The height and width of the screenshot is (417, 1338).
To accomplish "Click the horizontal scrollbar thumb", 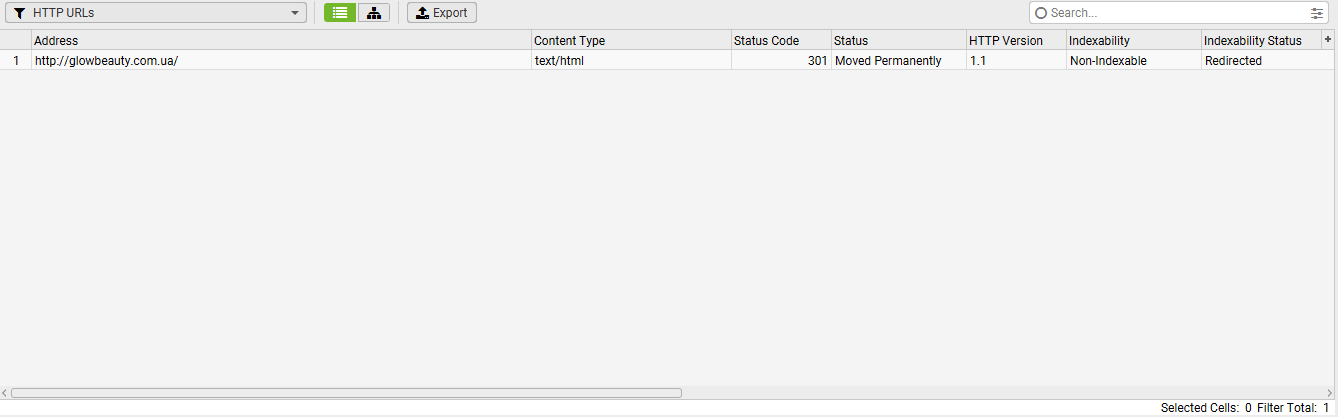I will (x=345, y=393).
